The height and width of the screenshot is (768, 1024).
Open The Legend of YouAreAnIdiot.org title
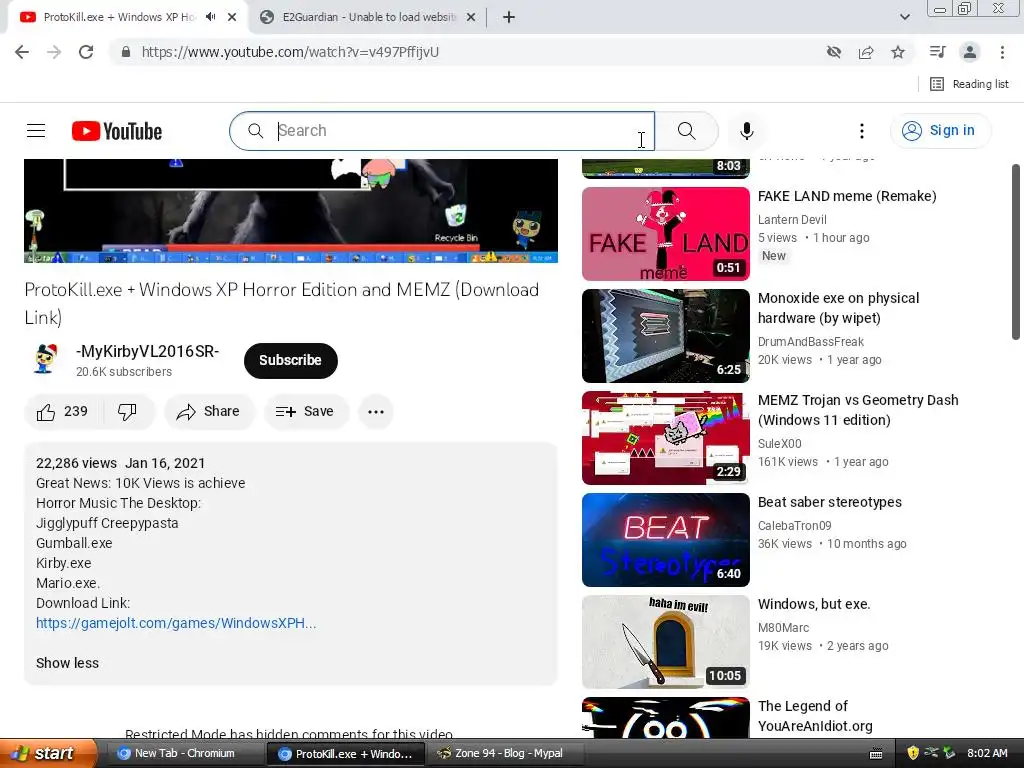815,716
